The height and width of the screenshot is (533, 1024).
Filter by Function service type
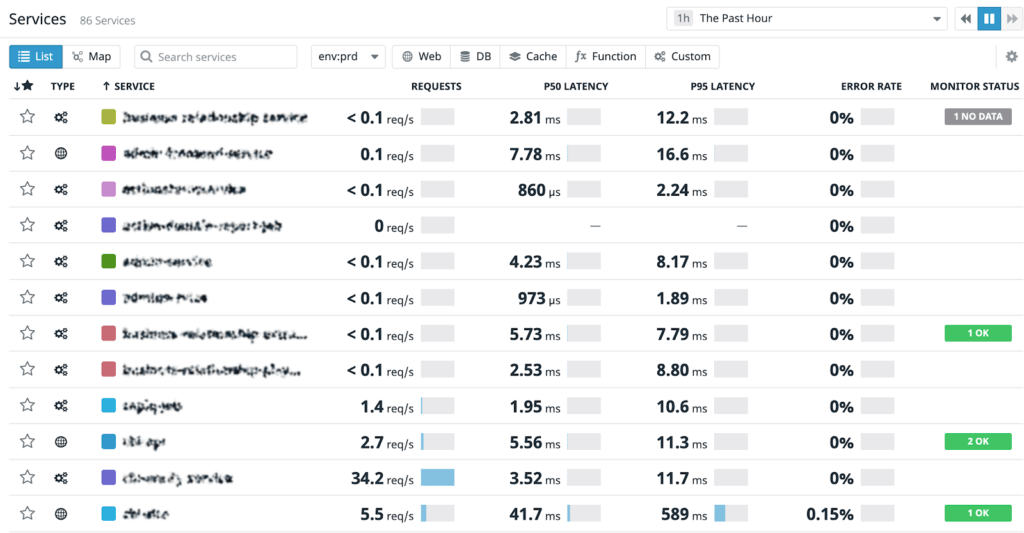(605, 57)
